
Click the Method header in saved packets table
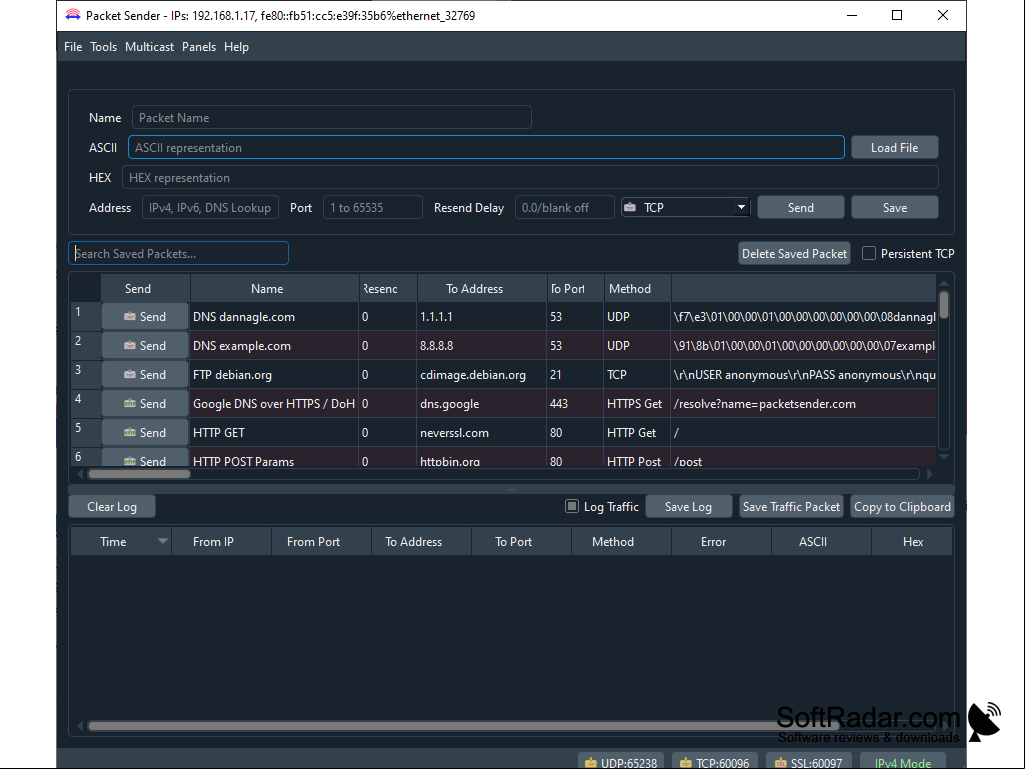pos(637,288)
